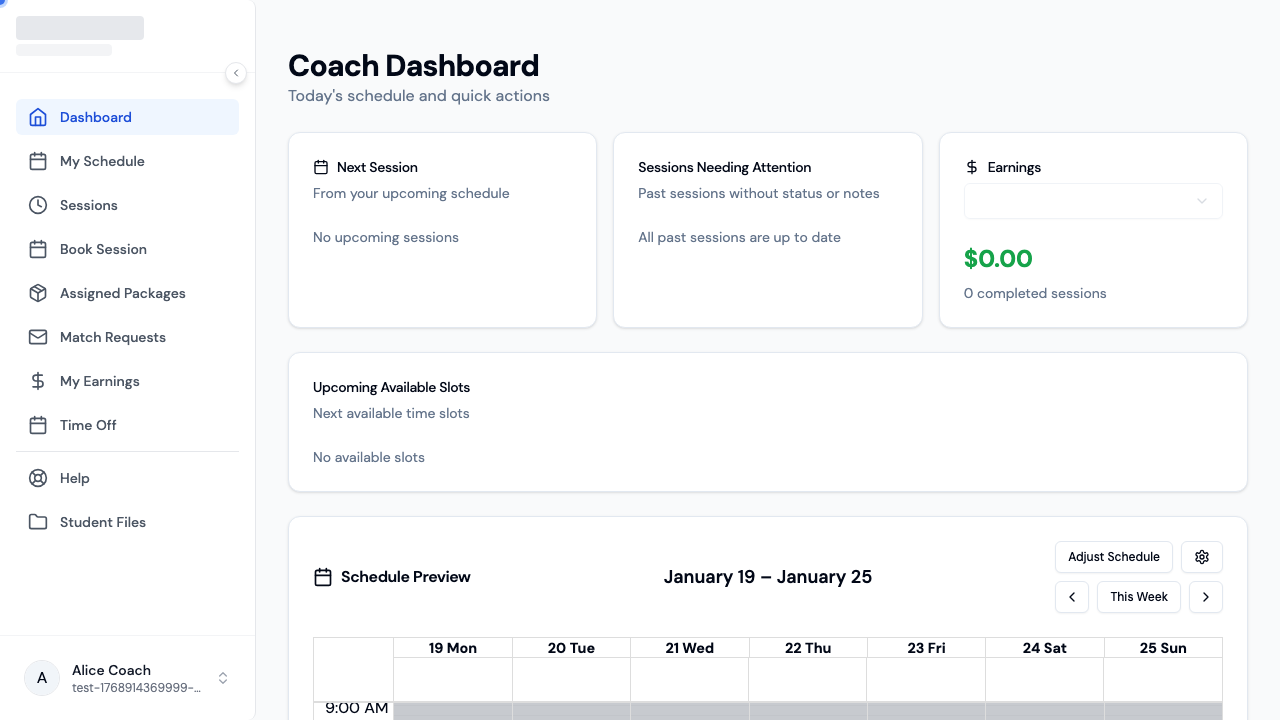Open Student Files folder icon
Viewport: 1280px width, 720px height.
38,522
